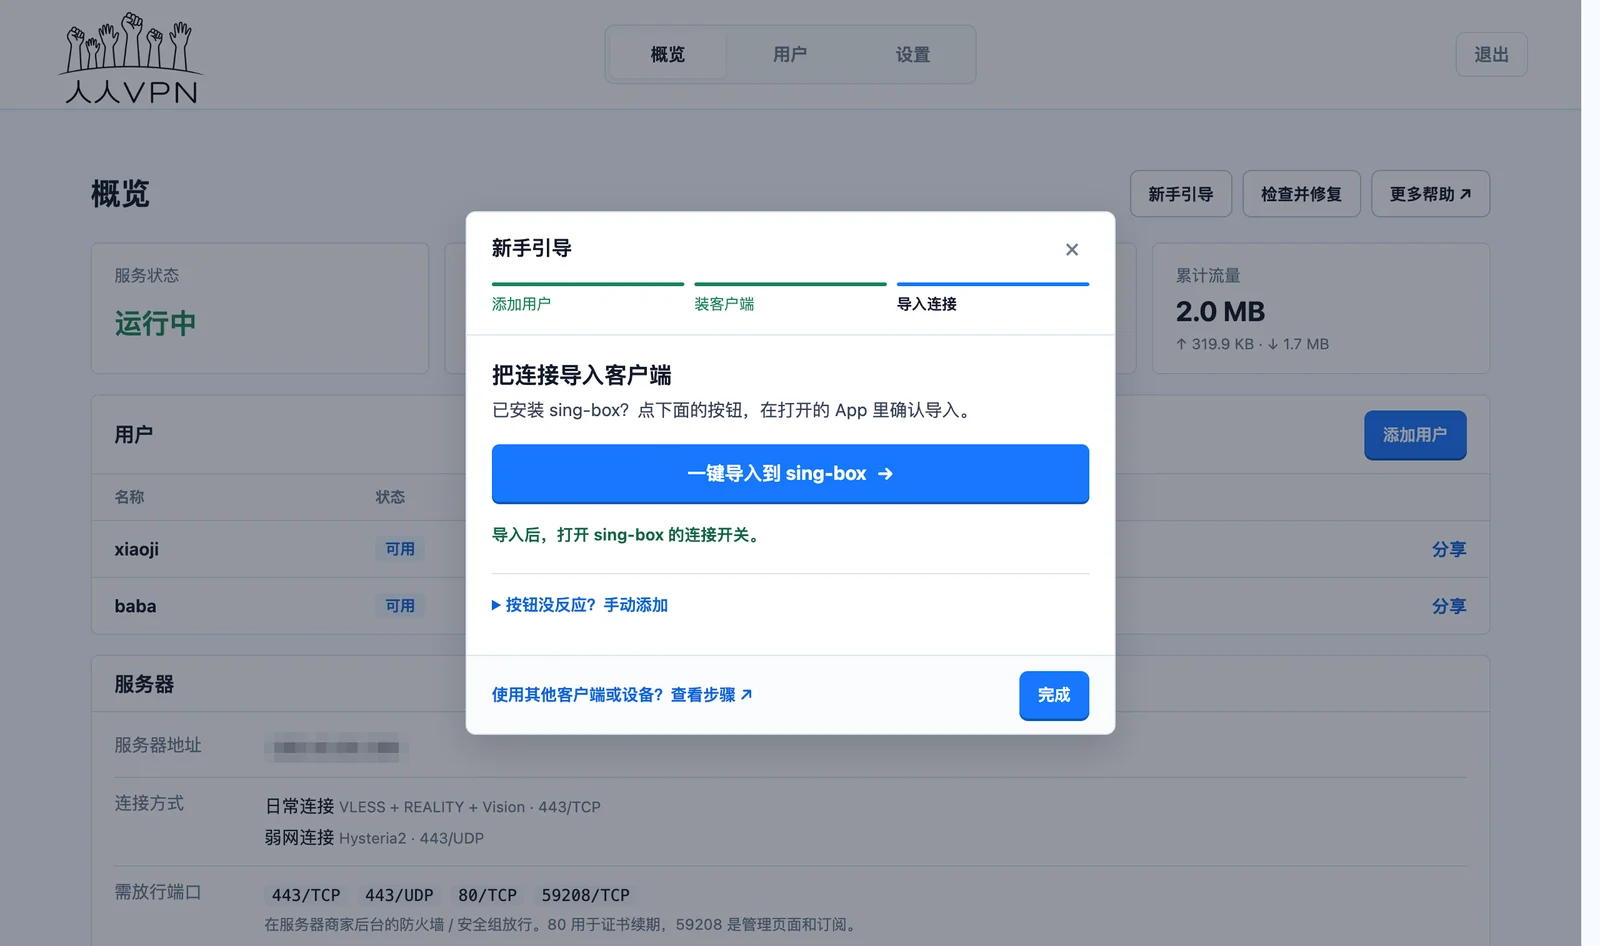Click the blue 添加用户 button
Image resolution: width=1600 pixels, height=946 pixels.
point(1415,435)
